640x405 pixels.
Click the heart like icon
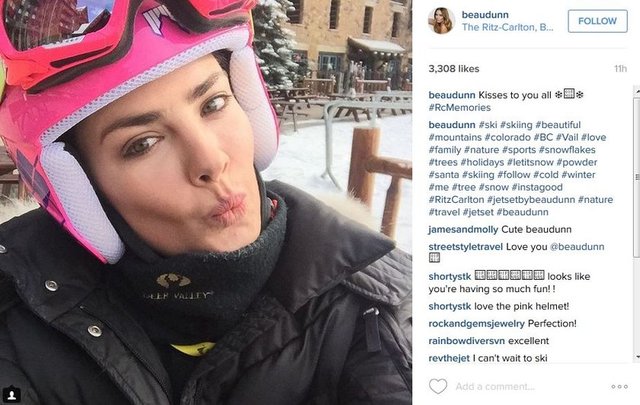438,386
